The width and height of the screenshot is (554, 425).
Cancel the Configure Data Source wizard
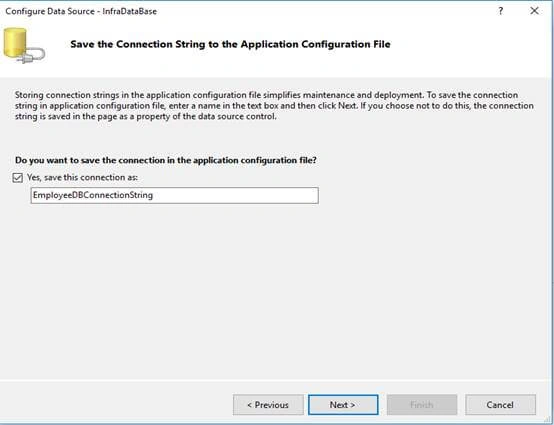(500, 405)
